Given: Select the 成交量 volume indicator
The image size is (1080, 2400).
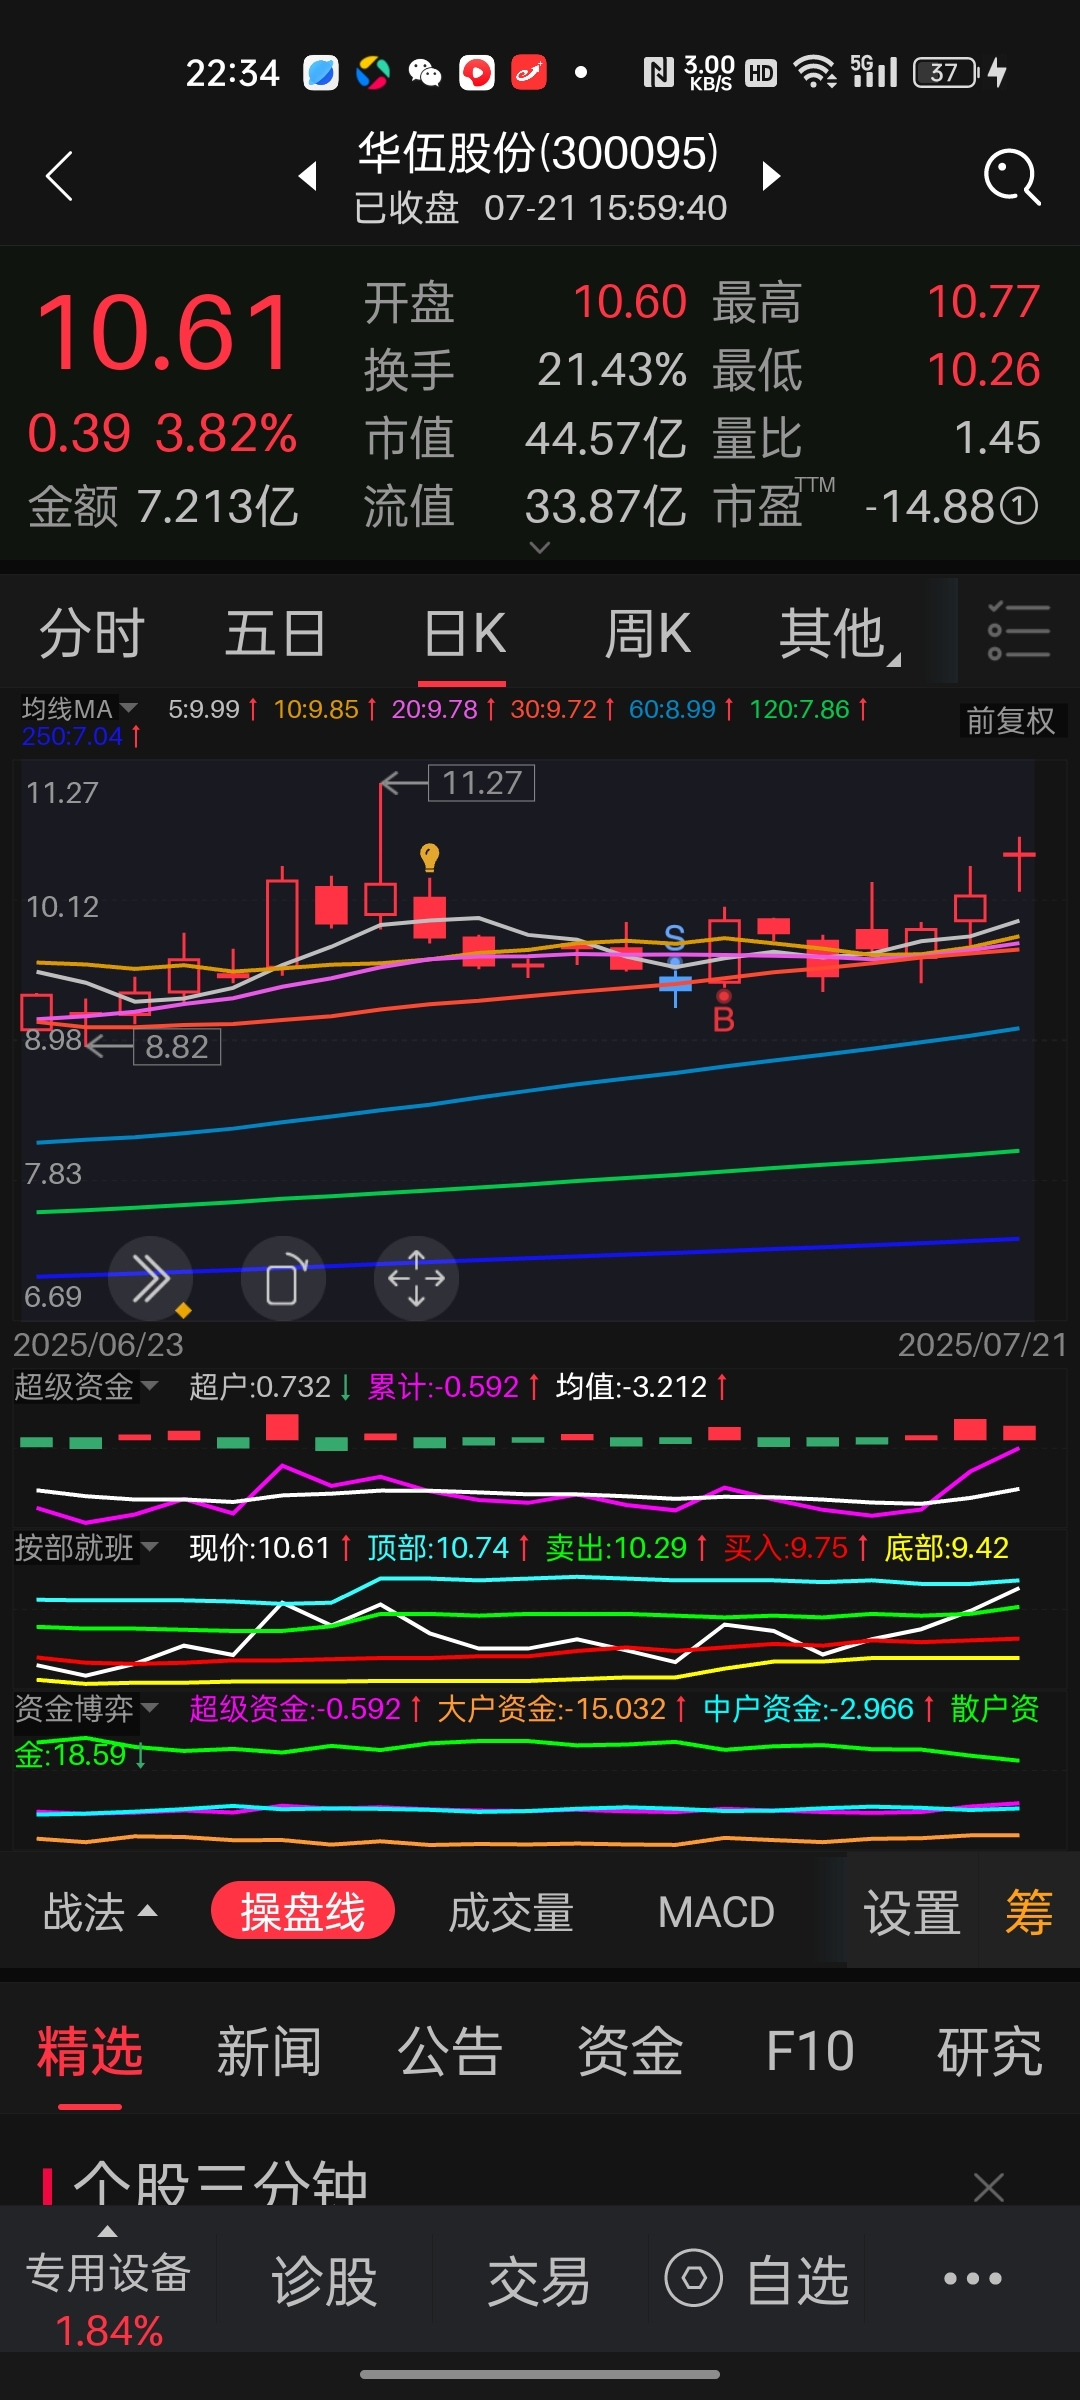Looking at the screenshot, I should point(511,1912).
